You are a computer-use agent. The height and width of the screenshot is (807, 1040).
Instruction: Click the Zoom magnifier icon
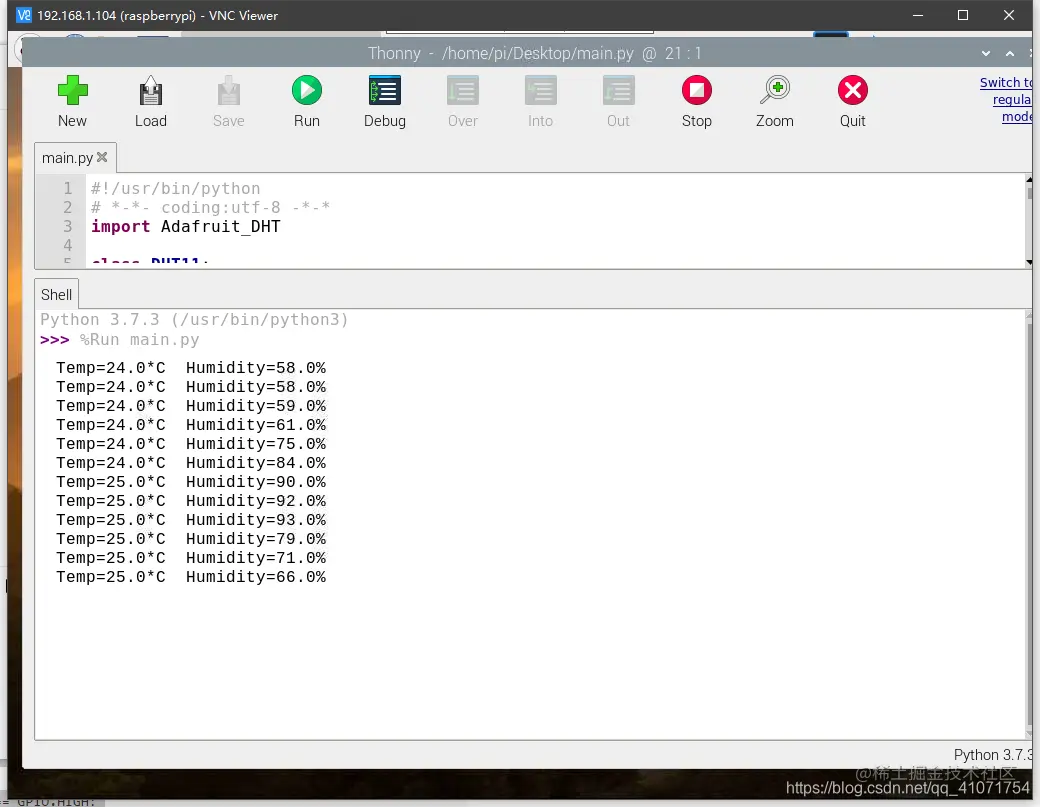(775, 90)
